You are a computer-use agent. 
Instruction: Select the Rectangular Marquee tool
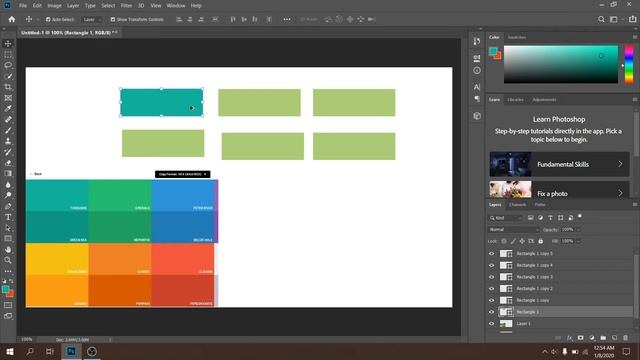click(8, 54)
